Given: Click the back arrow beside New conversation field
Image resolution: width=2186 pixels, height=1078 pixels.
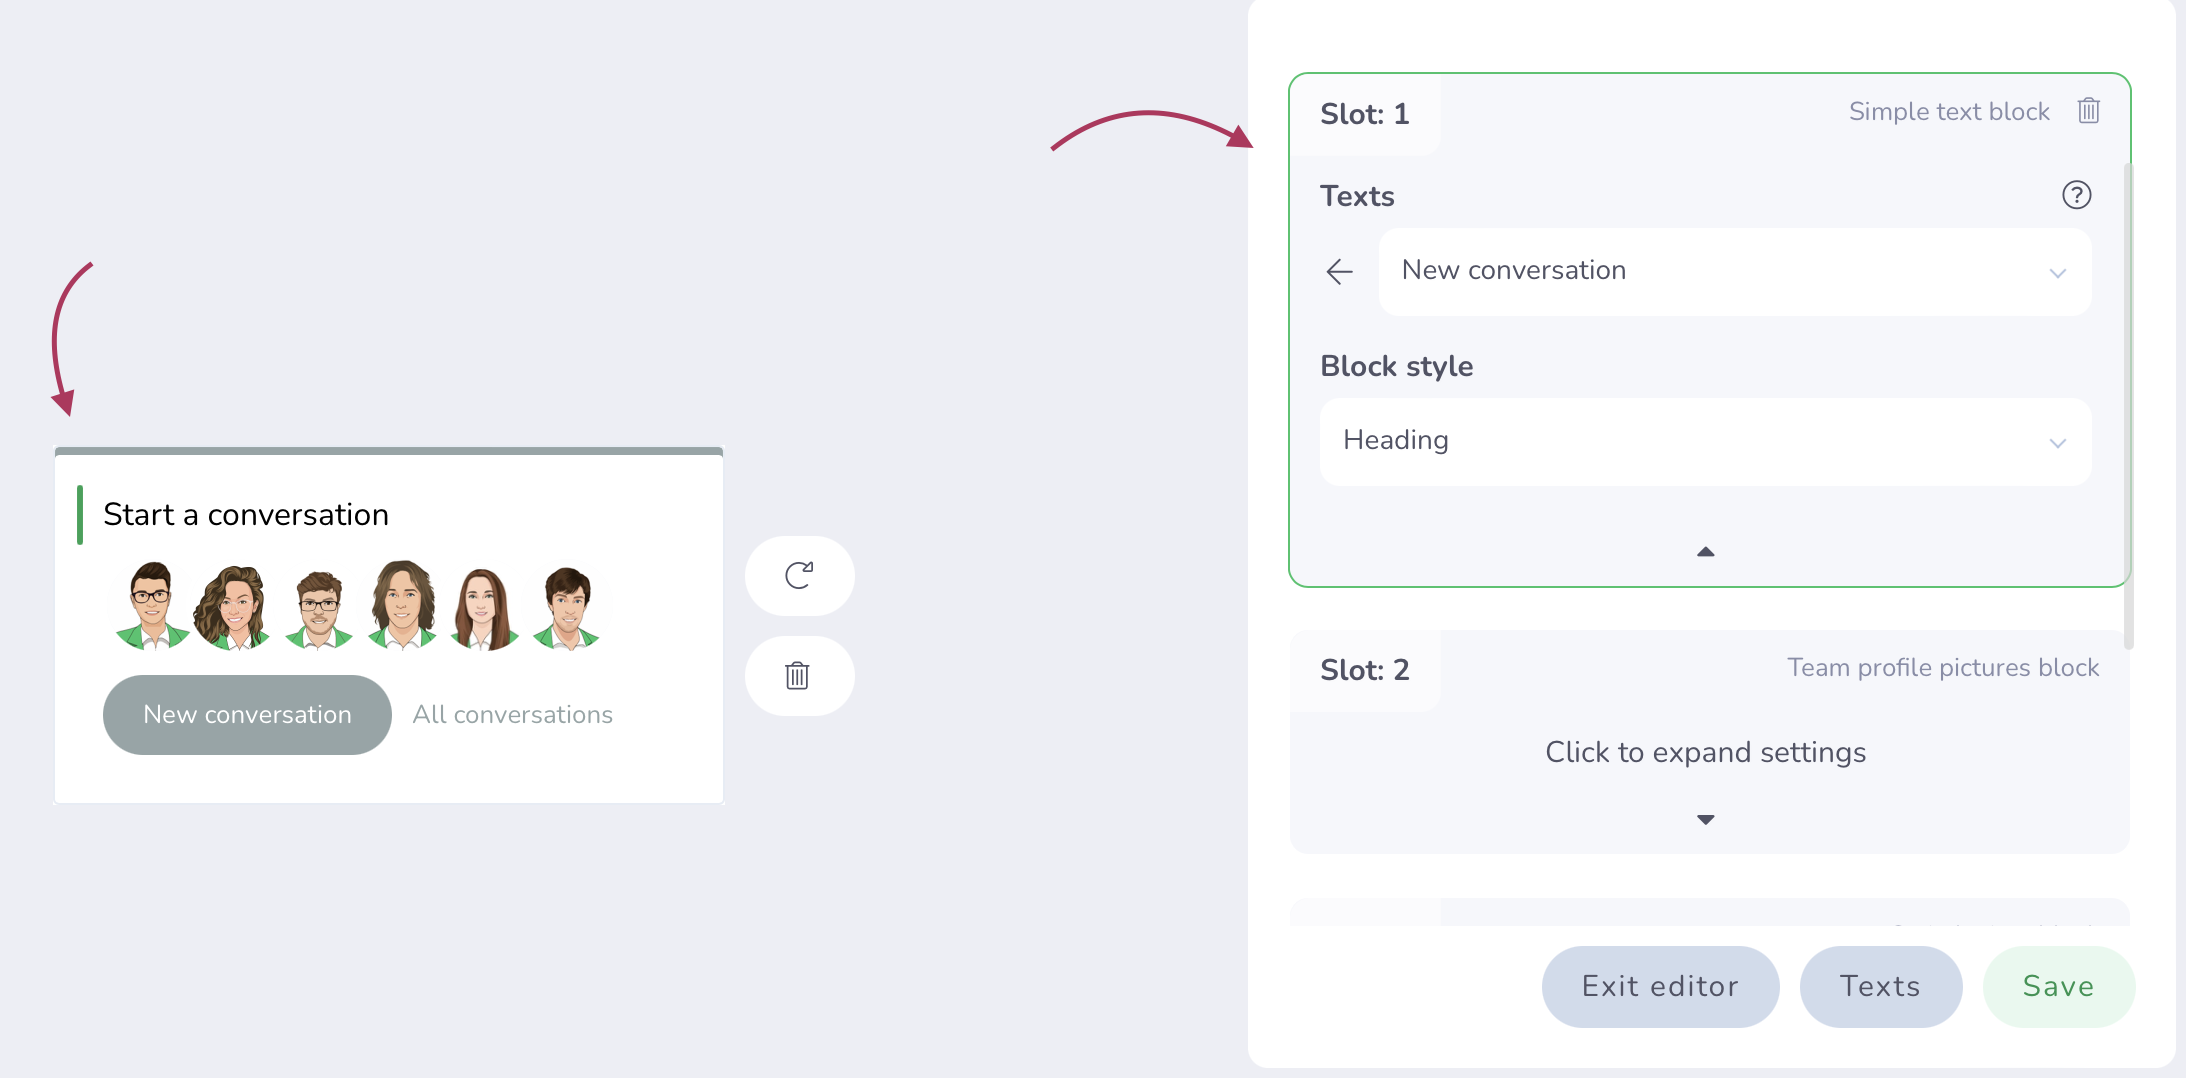Looking at the screenshot, I should point(1339,271).
